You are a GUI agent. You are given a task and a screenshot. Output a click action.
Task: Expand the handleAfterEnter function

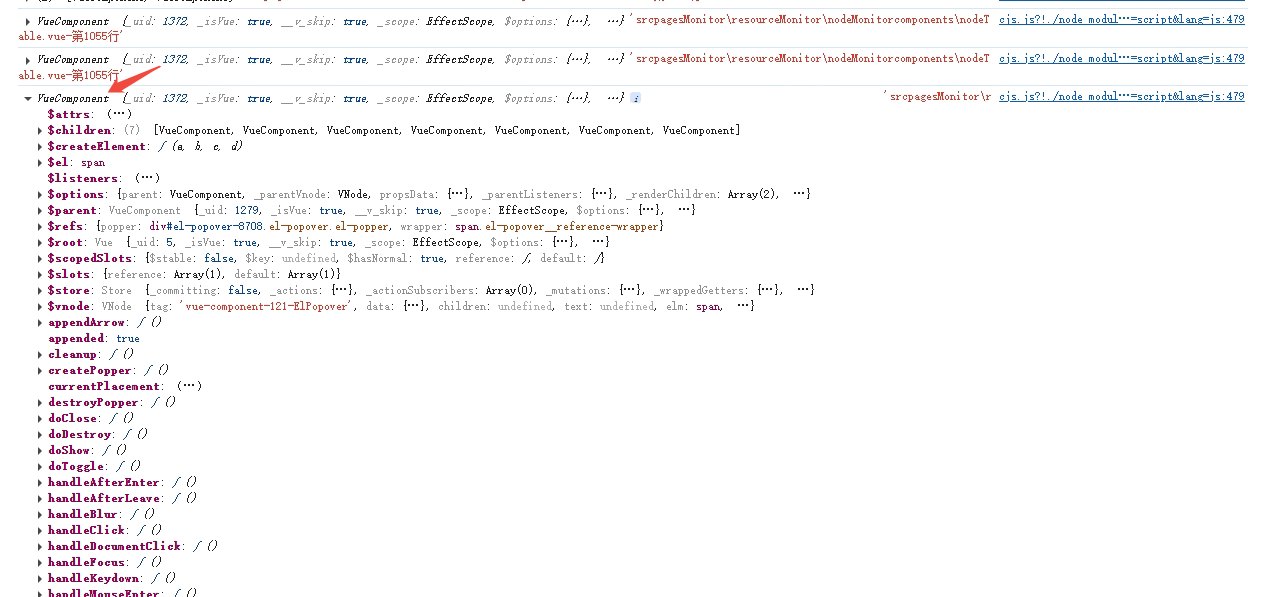point(40,482)
